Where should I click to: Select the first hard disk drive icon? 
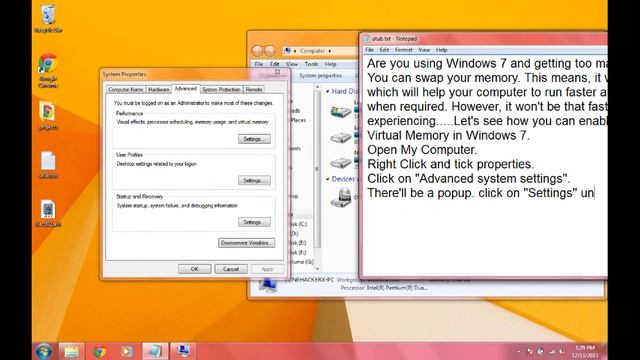click(x=341, y=111)
